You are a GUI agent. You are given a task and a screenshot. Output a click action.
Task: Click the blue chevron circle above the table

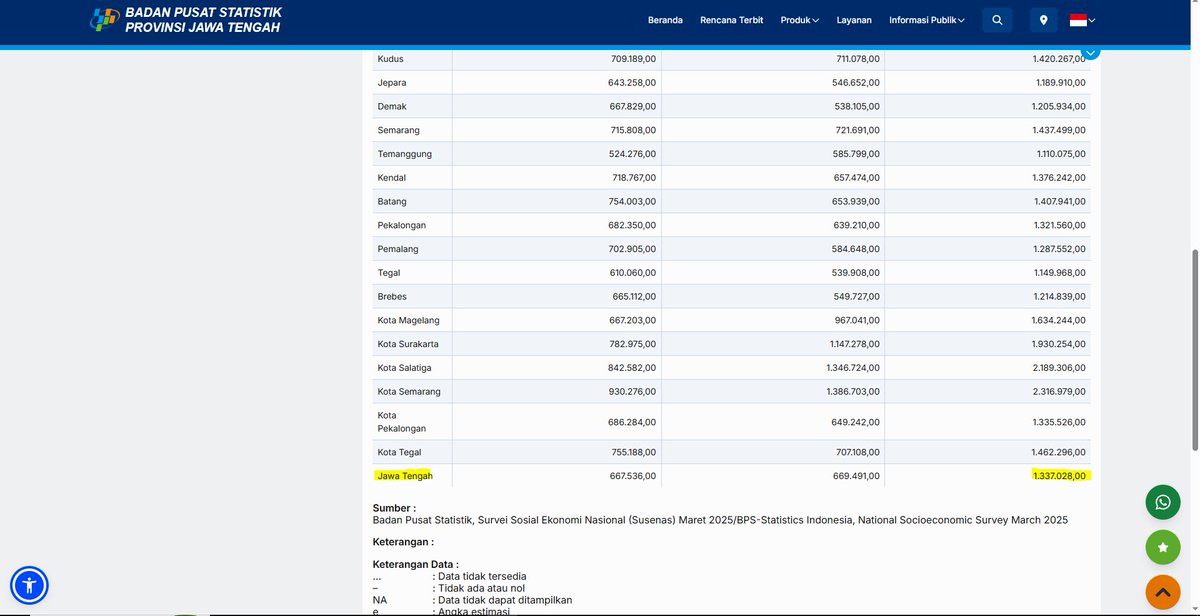[1091, 51]
